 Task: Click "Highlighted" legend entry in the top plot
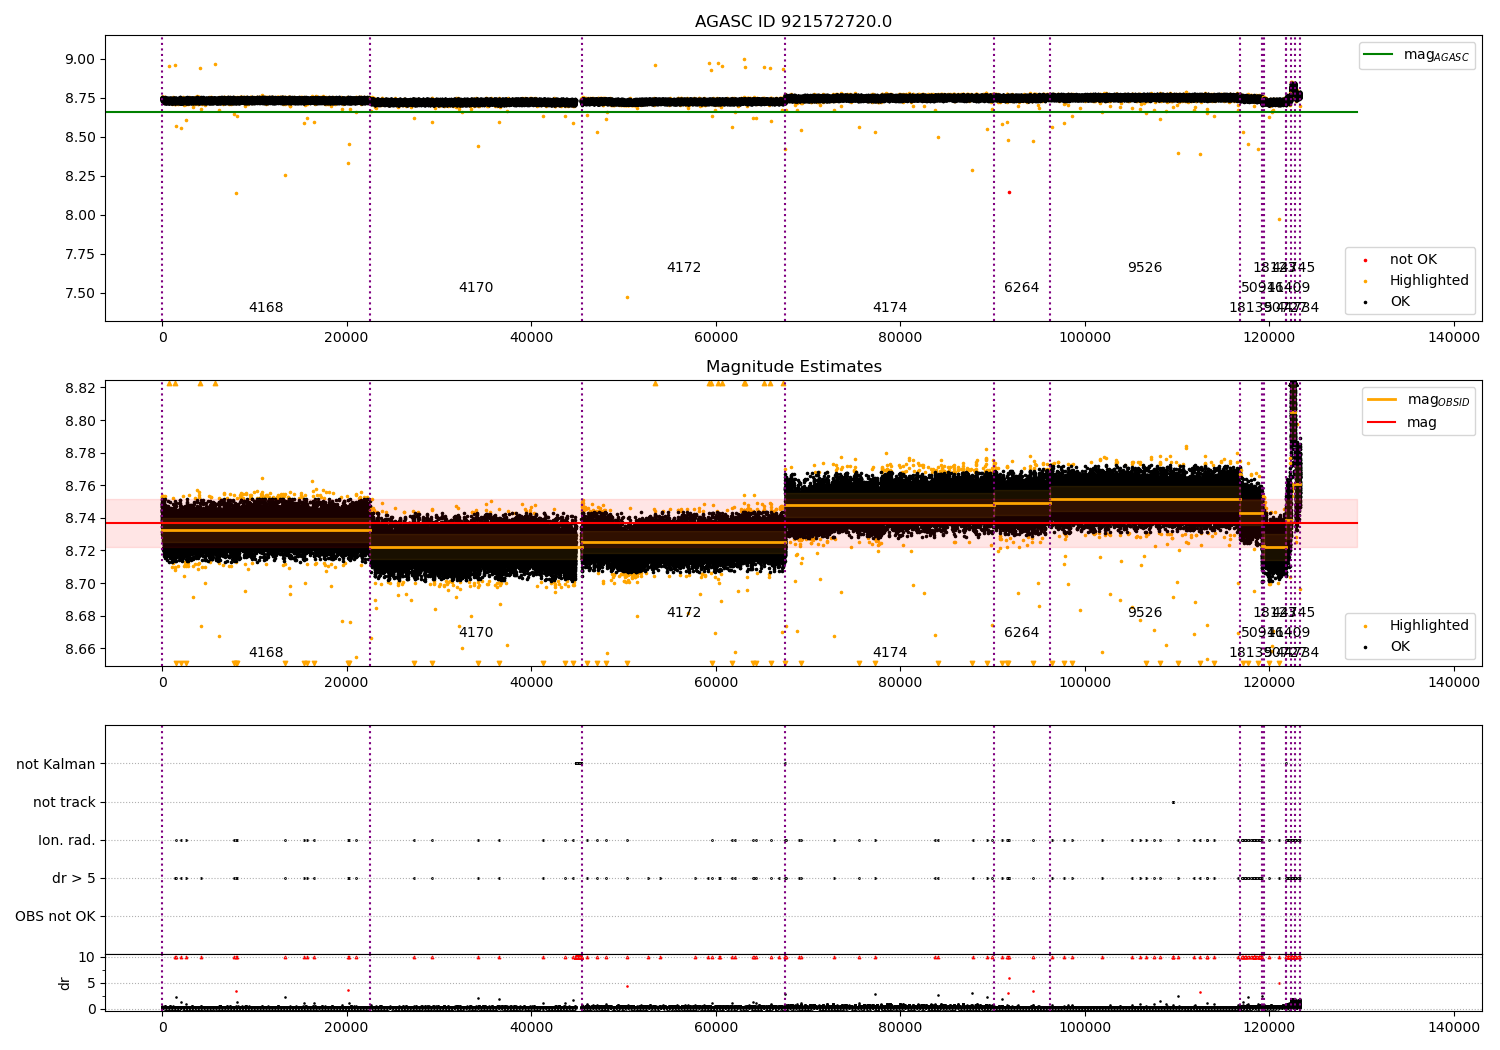click(1429, 281)
